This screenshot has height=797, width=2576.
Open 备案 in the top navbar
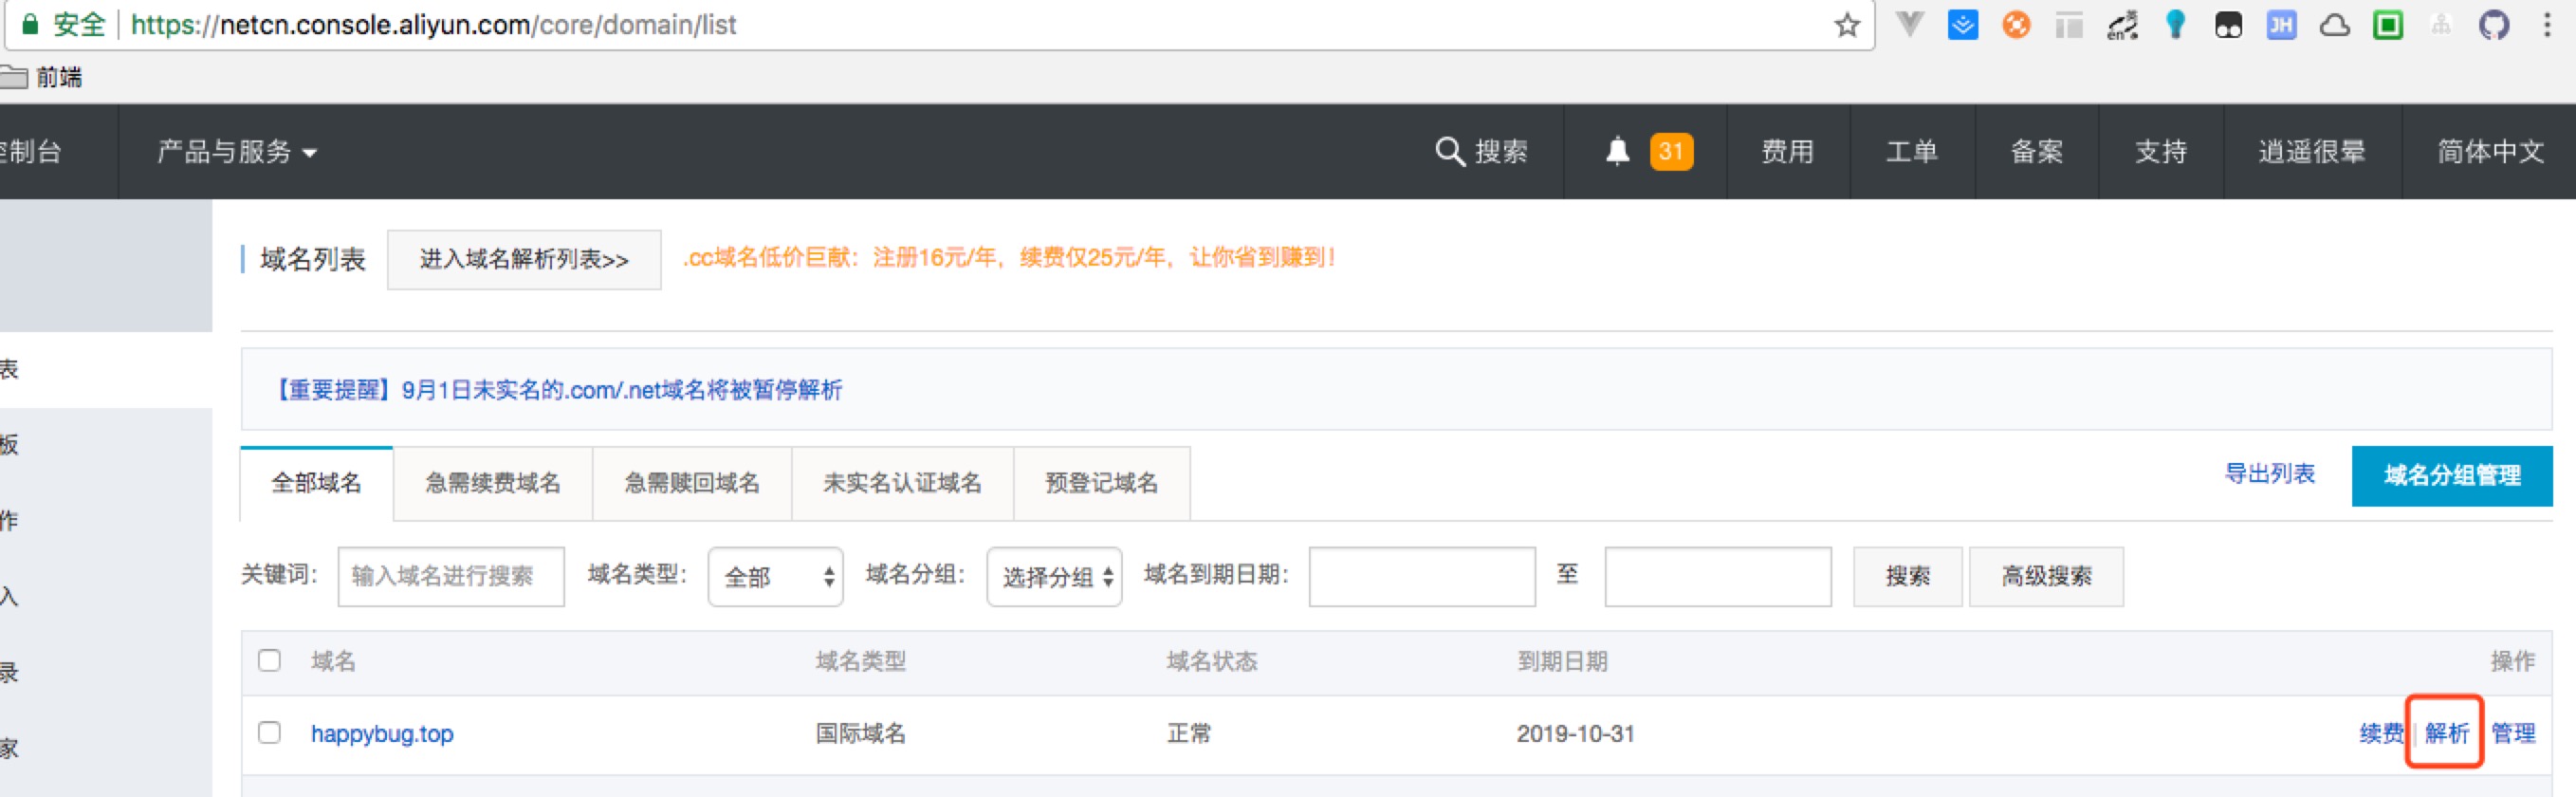click(x=2036, y=151)
